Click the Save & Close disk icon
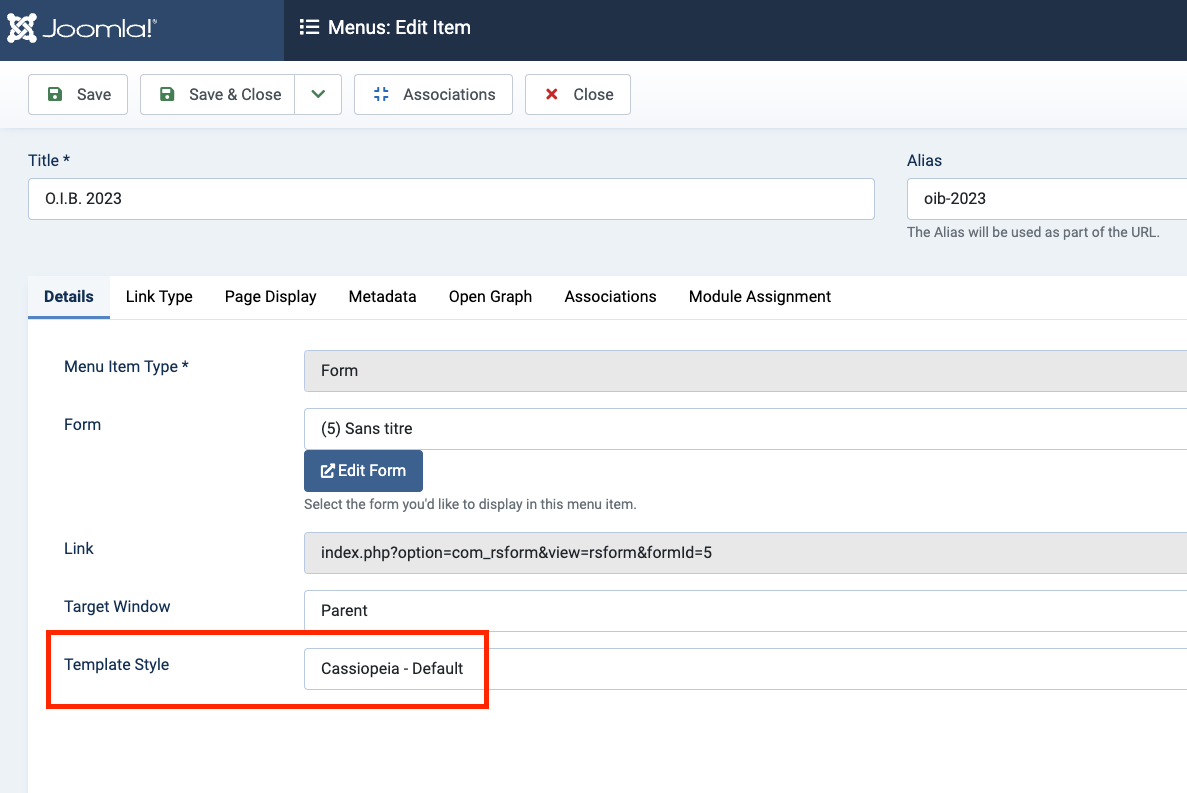Screen dimensions: 1187x793 [166, 94]
